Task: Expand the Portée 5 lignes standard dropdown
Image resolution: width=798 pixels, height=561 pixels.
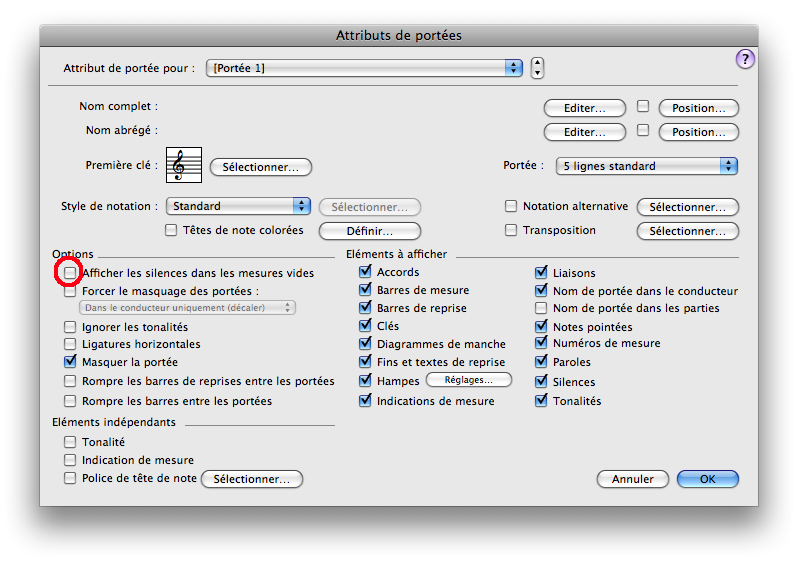Action: 646,166
